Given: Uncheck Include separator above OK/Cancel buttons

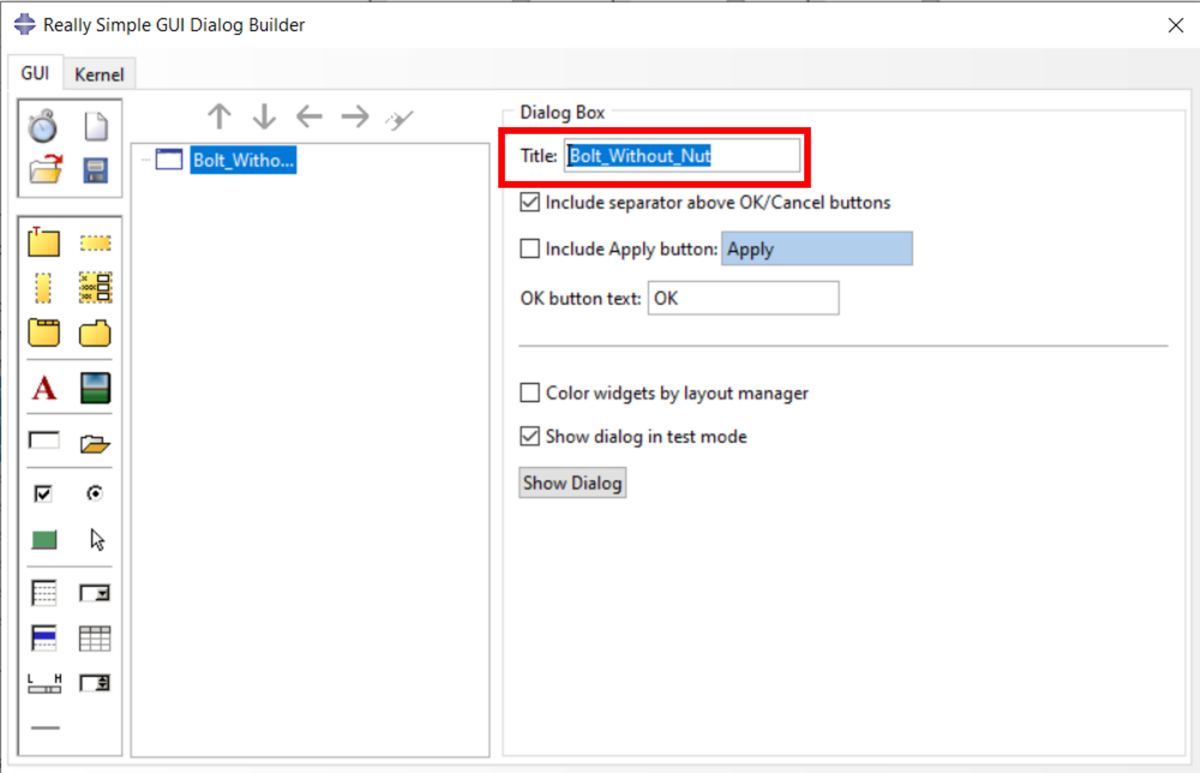Looking at the screenshot, I should click(529, 202).
